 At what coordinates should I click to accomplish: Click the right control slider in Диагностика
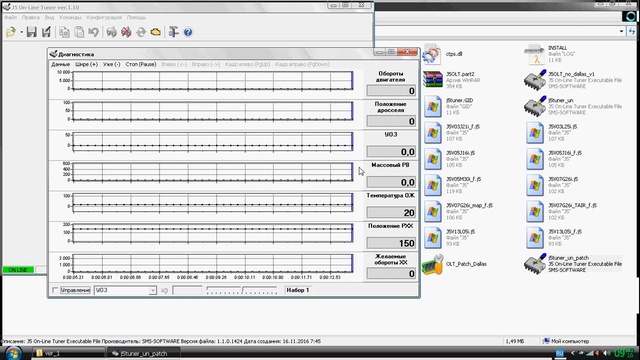point(260,290)
